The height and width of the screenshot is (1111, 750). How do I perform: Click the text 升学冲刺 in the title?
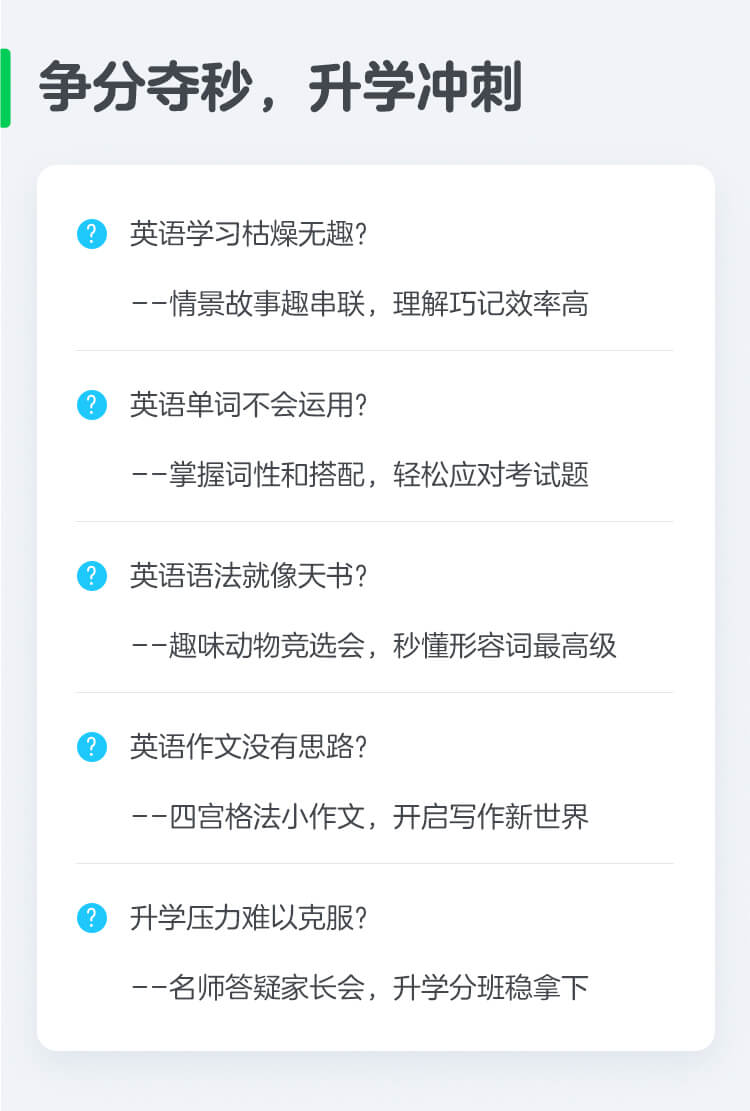(x=416, y=87)
